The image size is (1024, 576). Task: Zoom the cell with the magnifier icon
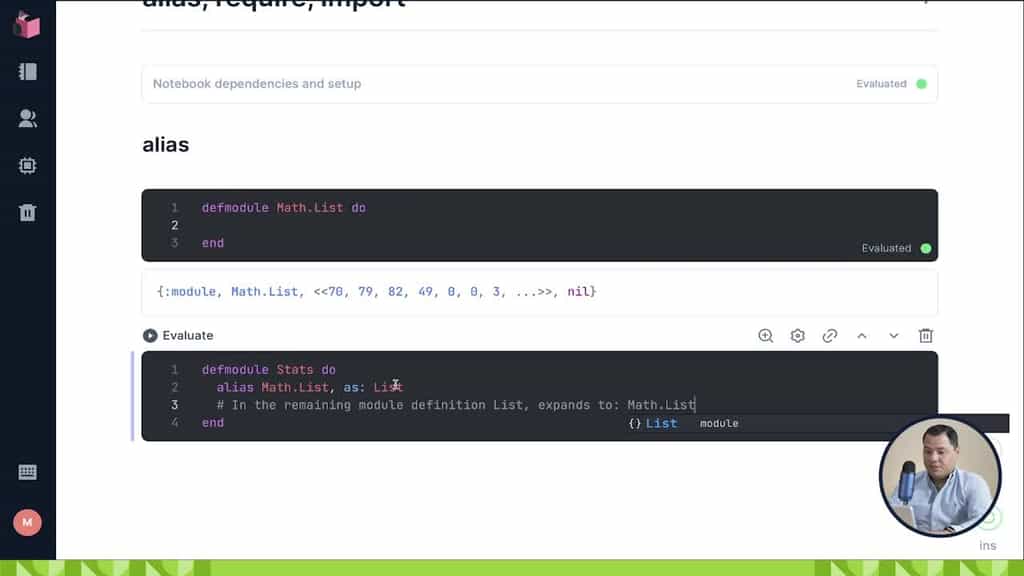(765, 336)
